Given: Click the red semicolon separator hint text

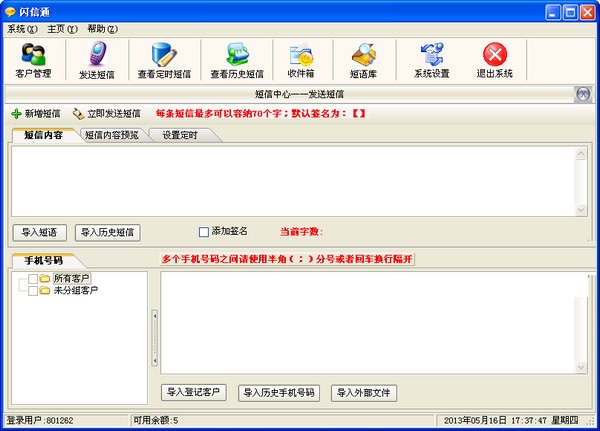Looking at the screenshot, I should pyautogui.click(x=287, y=259).
